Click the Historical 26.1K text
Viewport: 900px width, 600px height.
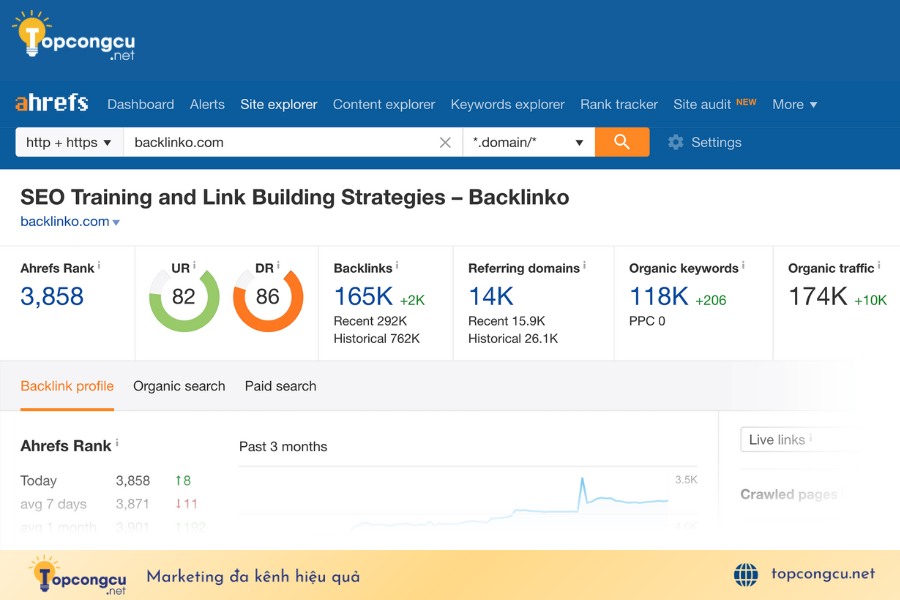pyautogui.click(x=513, y=339)
